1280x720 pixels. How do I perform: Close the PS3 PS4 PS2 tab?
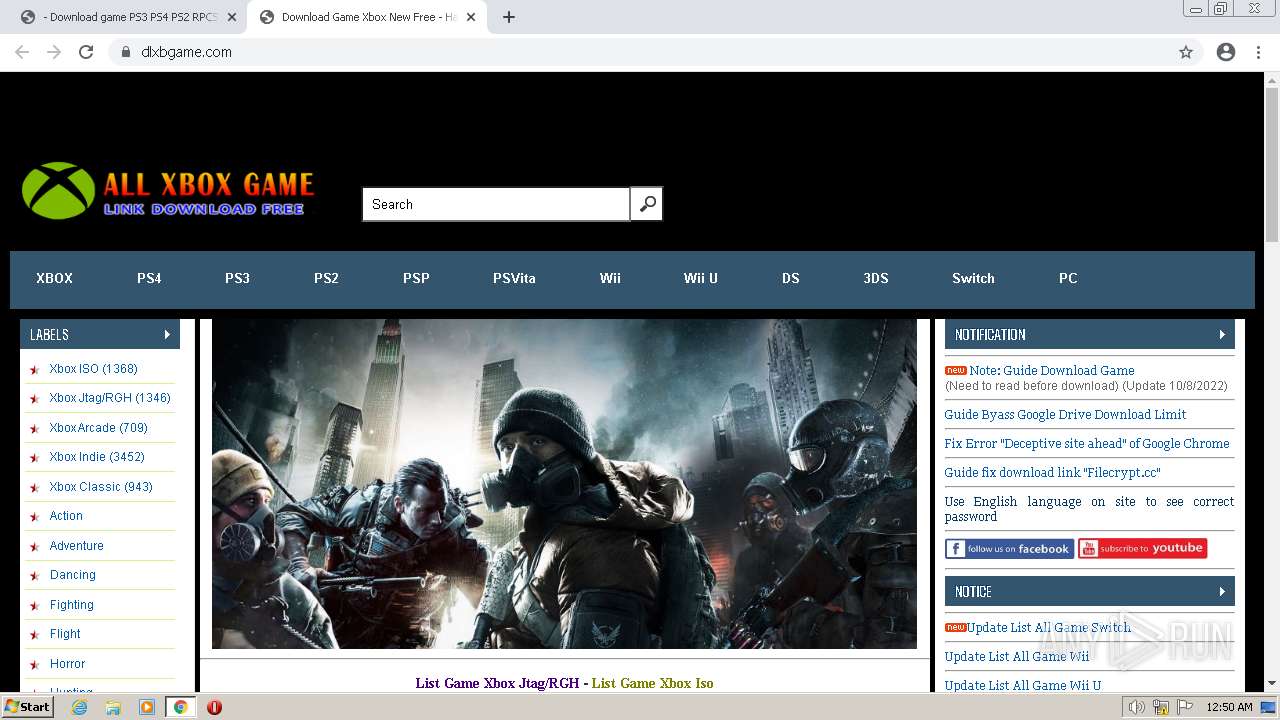232,17
